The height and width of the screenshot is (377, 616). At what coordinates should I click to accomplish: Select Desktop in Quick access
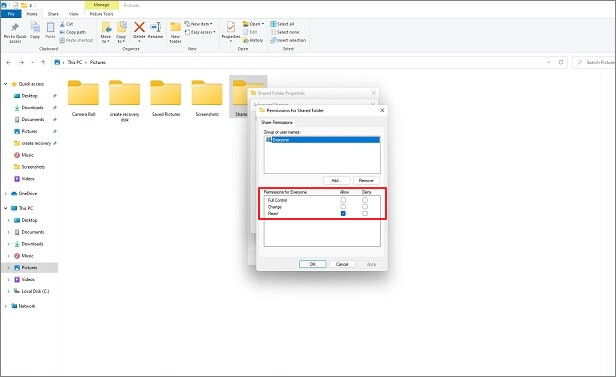26,96
